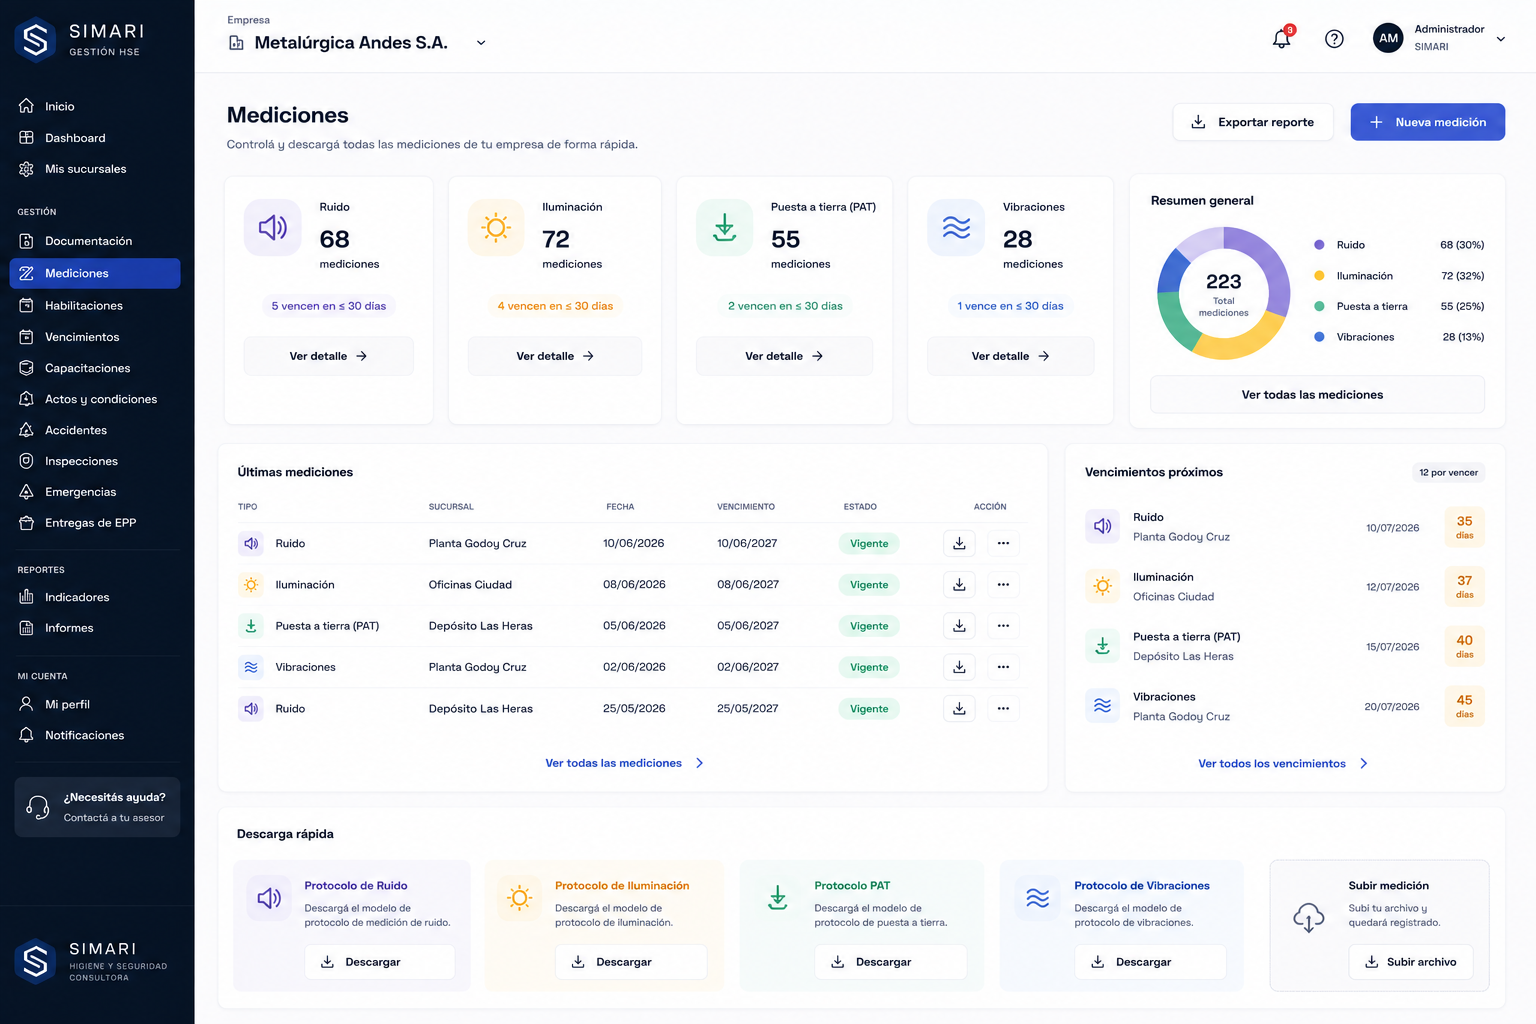The image size is (1536, 1024).
Task: Click the upload cloud icon in Subir medición
Action: pos(1309,917)
